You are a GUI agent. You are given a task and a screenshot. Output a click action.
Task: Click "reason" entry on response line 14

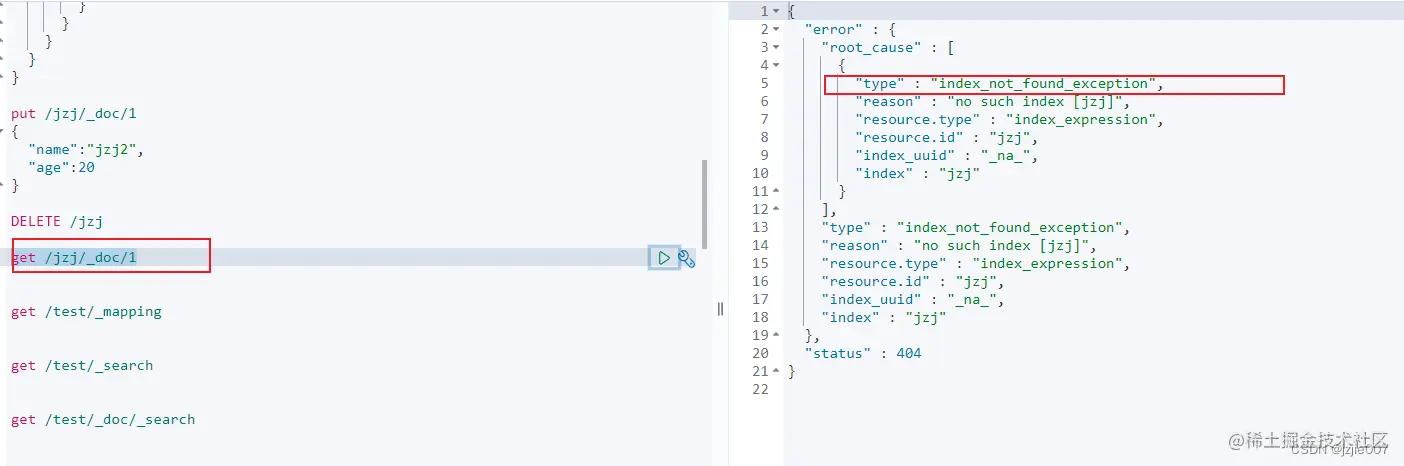pos(959,246)
